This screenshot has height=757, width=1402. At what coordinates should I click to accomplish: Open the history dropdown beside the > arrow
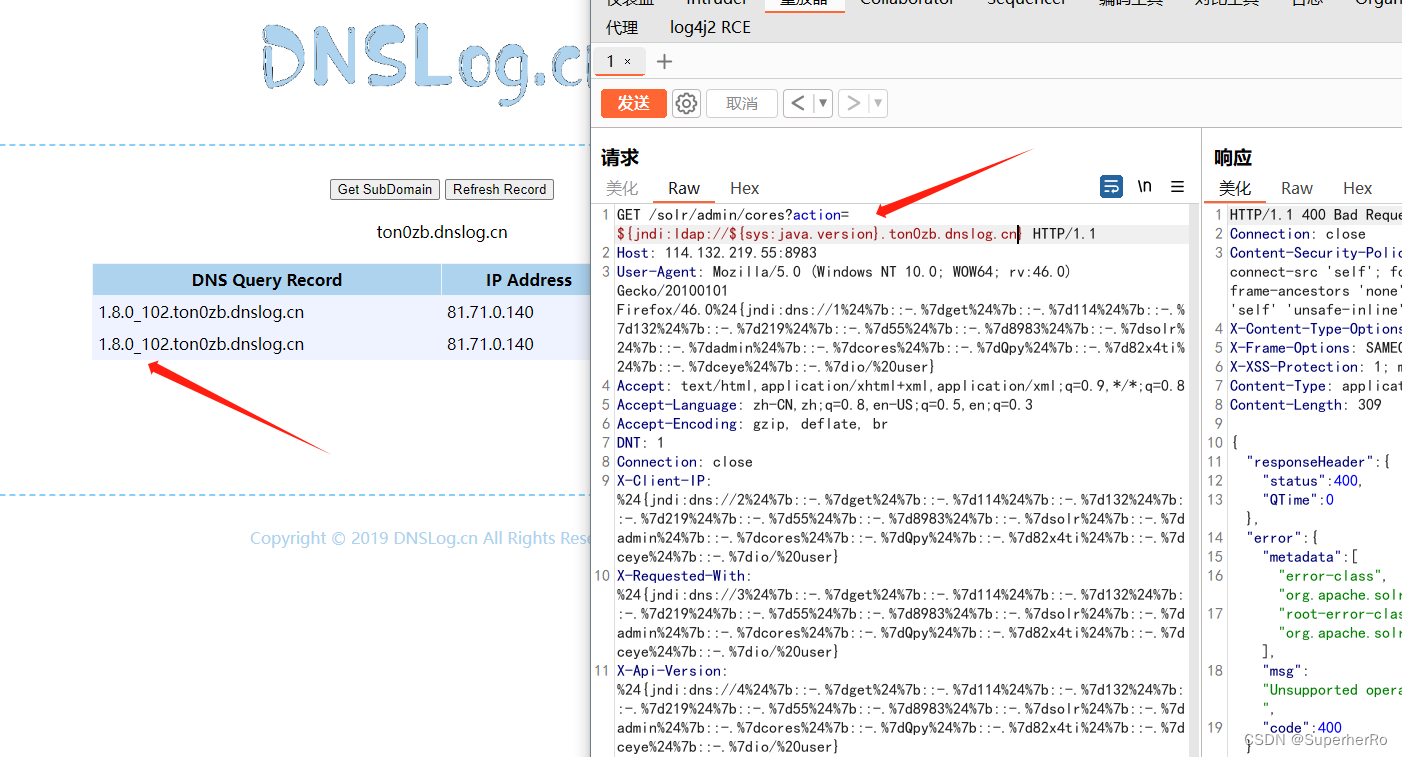click(x=878, y=103)
